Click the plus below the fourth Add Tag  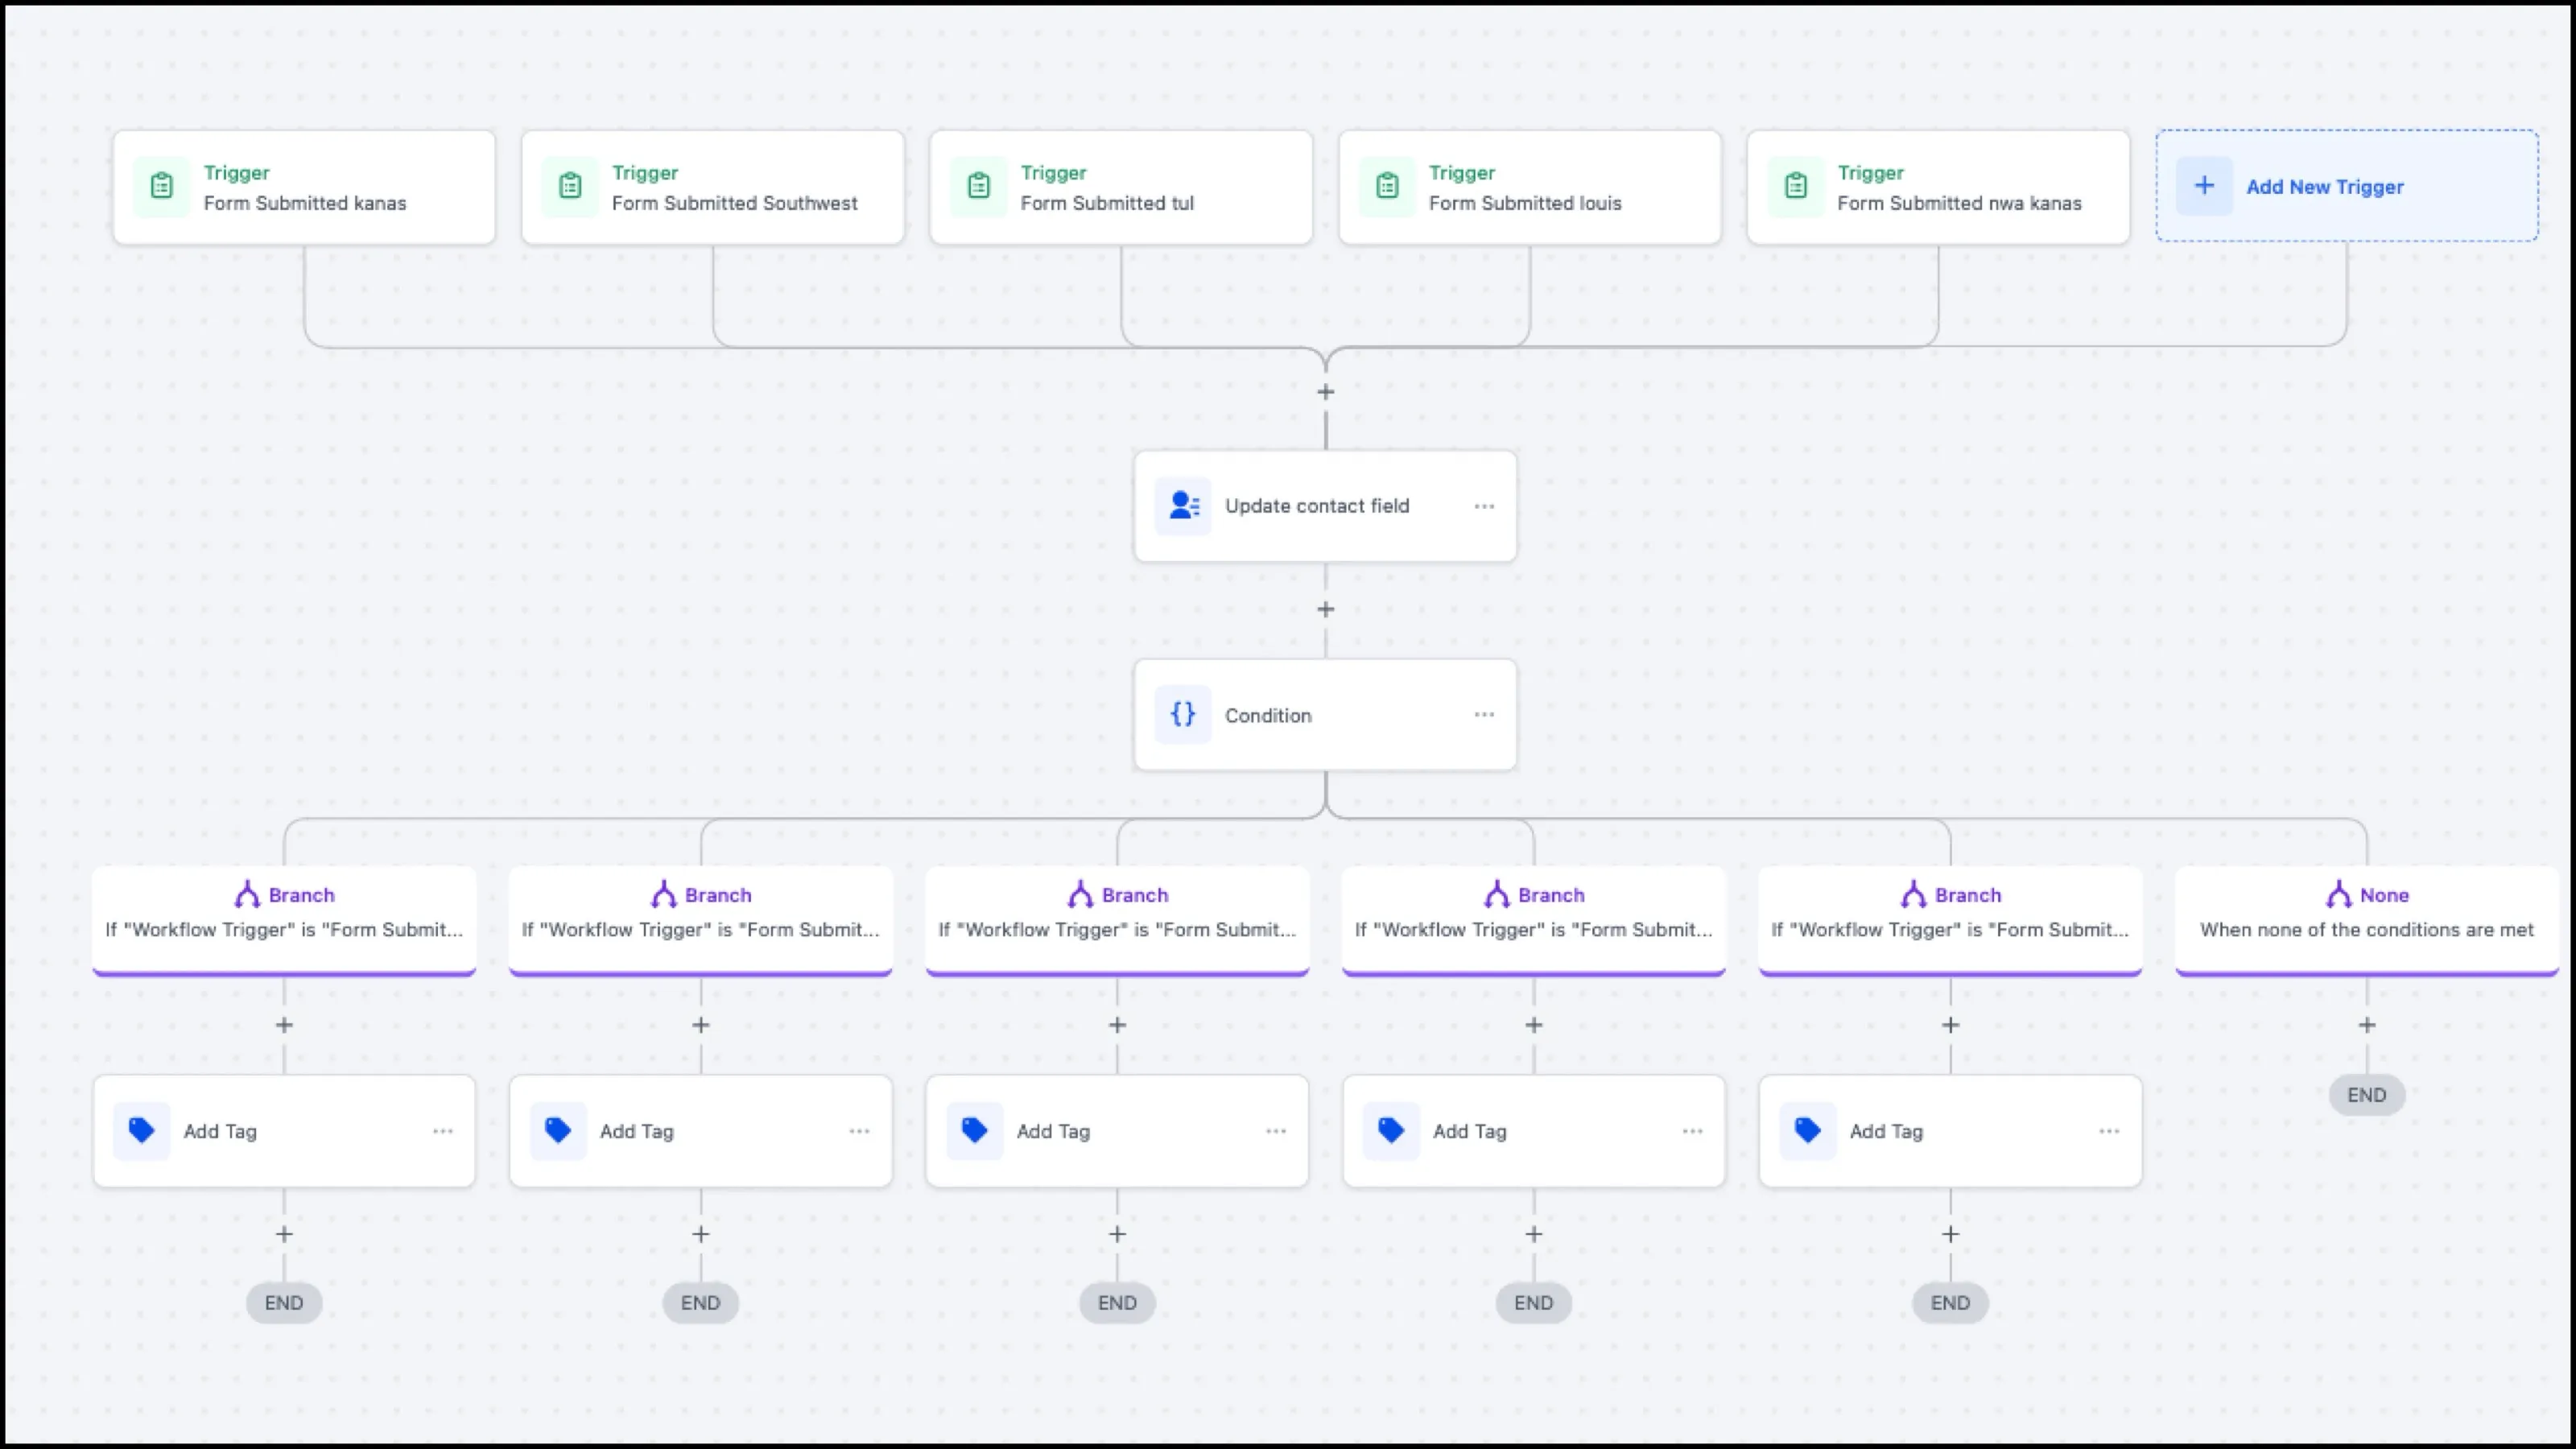click(1534, 1234)
